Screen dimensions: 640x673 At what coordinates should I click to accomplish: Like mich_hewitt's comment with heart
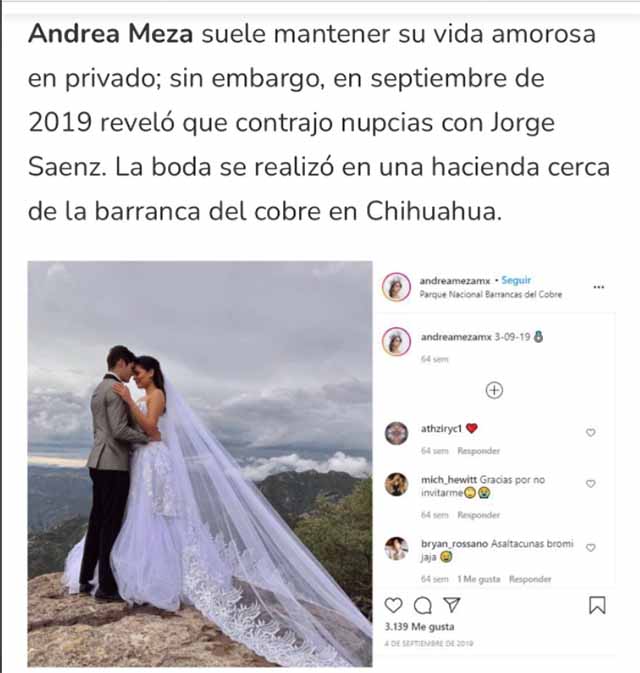point(591,483)
